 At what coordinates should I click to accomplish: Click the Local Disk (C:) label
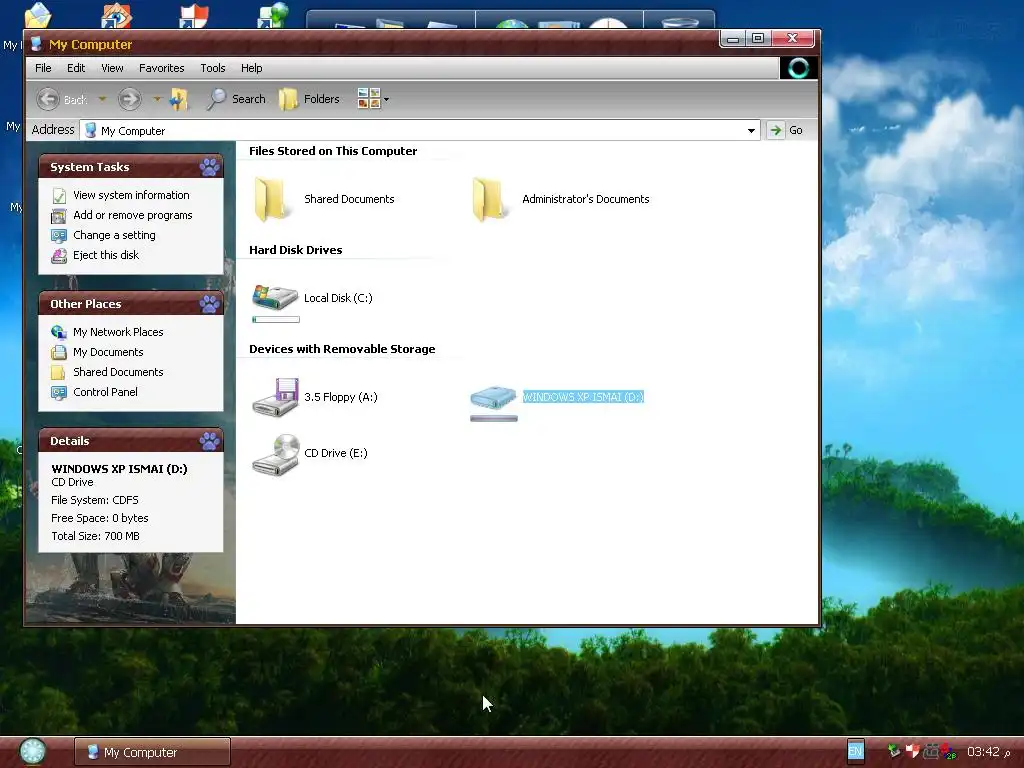[338, 298]
